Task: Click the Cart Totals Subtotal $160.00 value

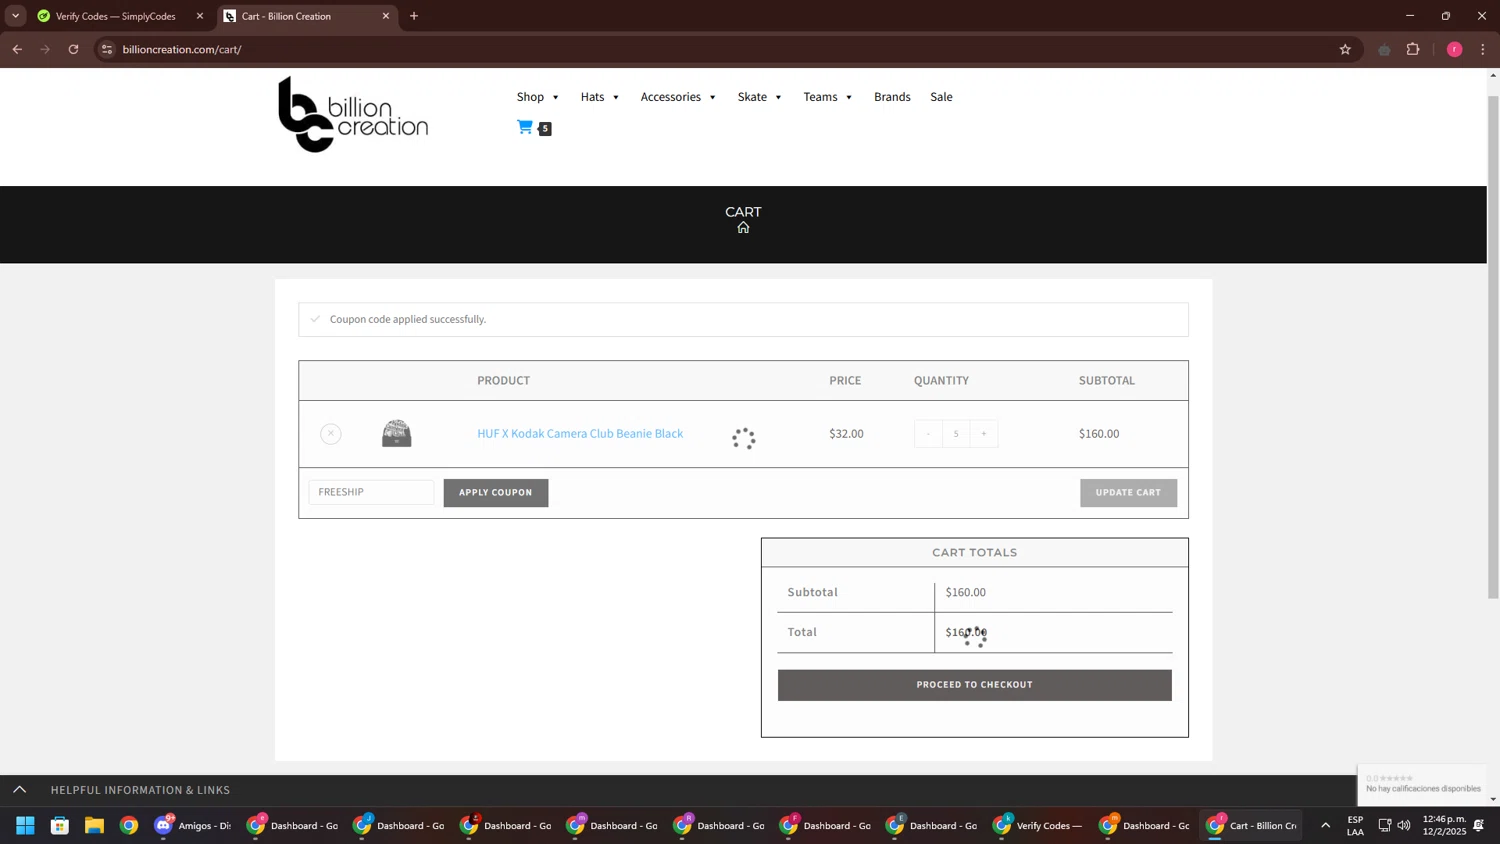Action: [x=966, y=593]
